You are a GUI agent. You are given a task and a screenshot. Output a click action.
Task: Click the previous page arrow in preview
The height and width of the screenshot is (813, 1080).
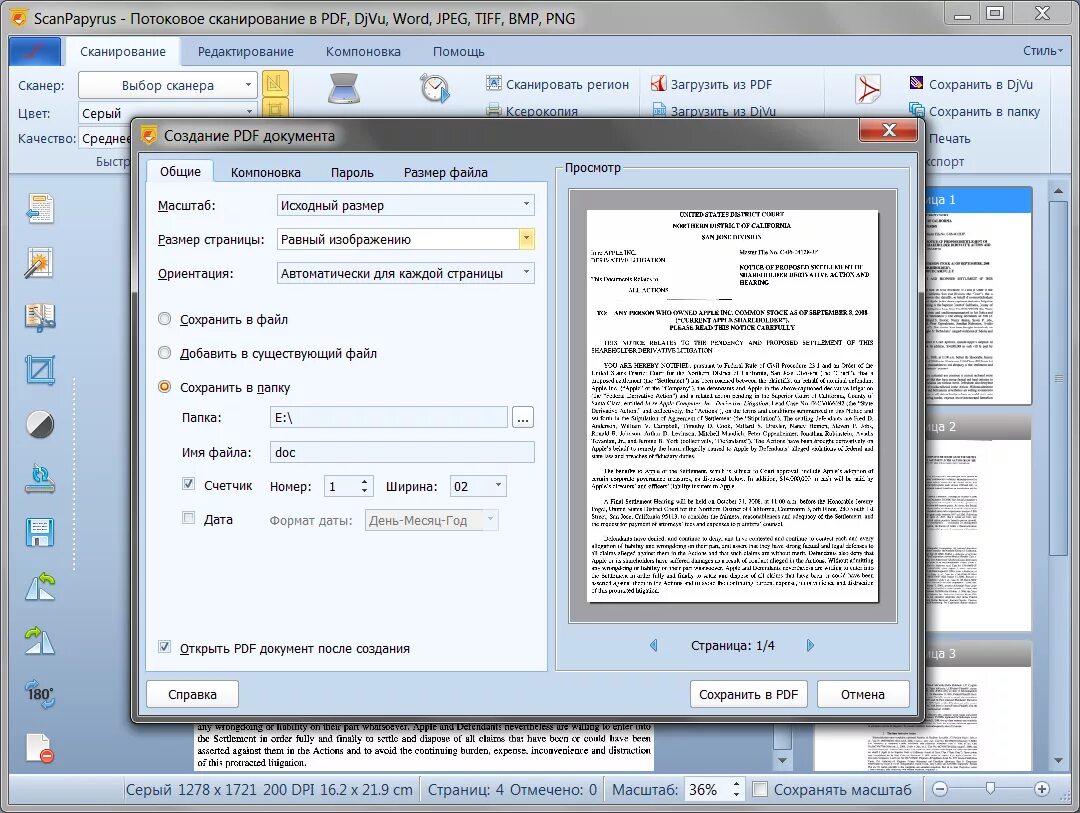[654, 645]
